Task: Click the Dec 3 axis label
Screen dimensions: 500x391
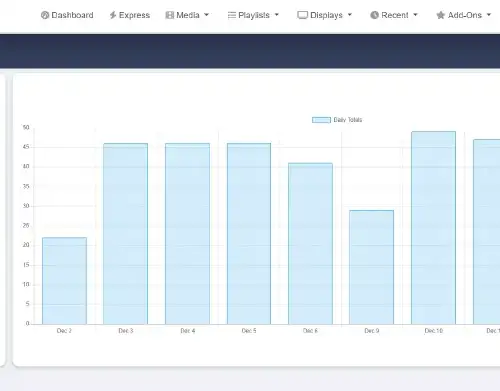Action: [126, 331]
